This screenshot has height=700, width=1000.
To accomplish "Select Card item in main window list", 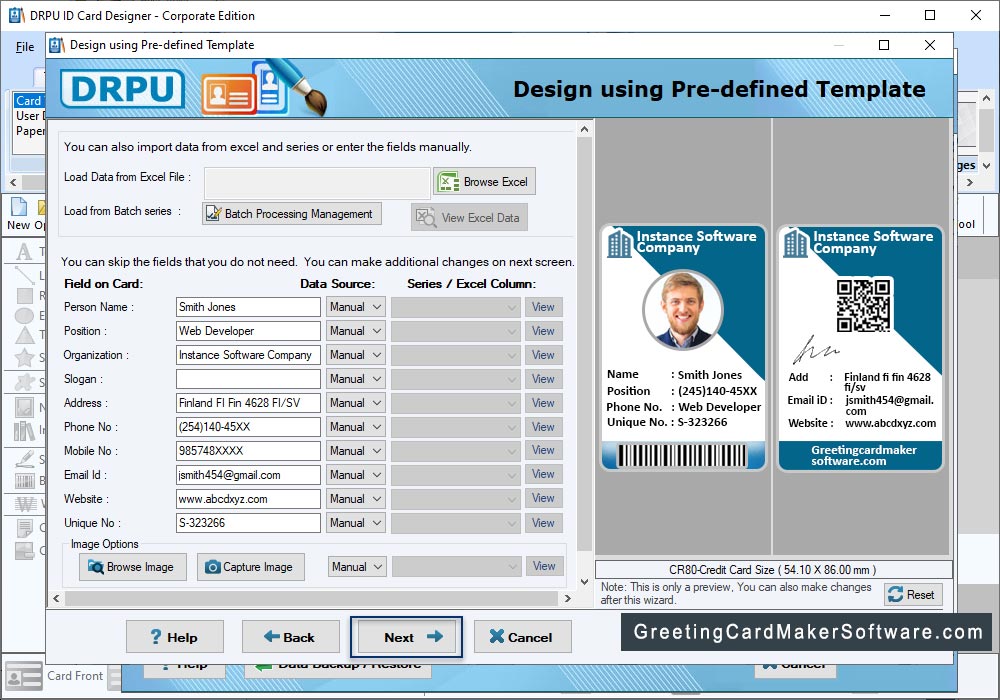I will pos(29,101).
